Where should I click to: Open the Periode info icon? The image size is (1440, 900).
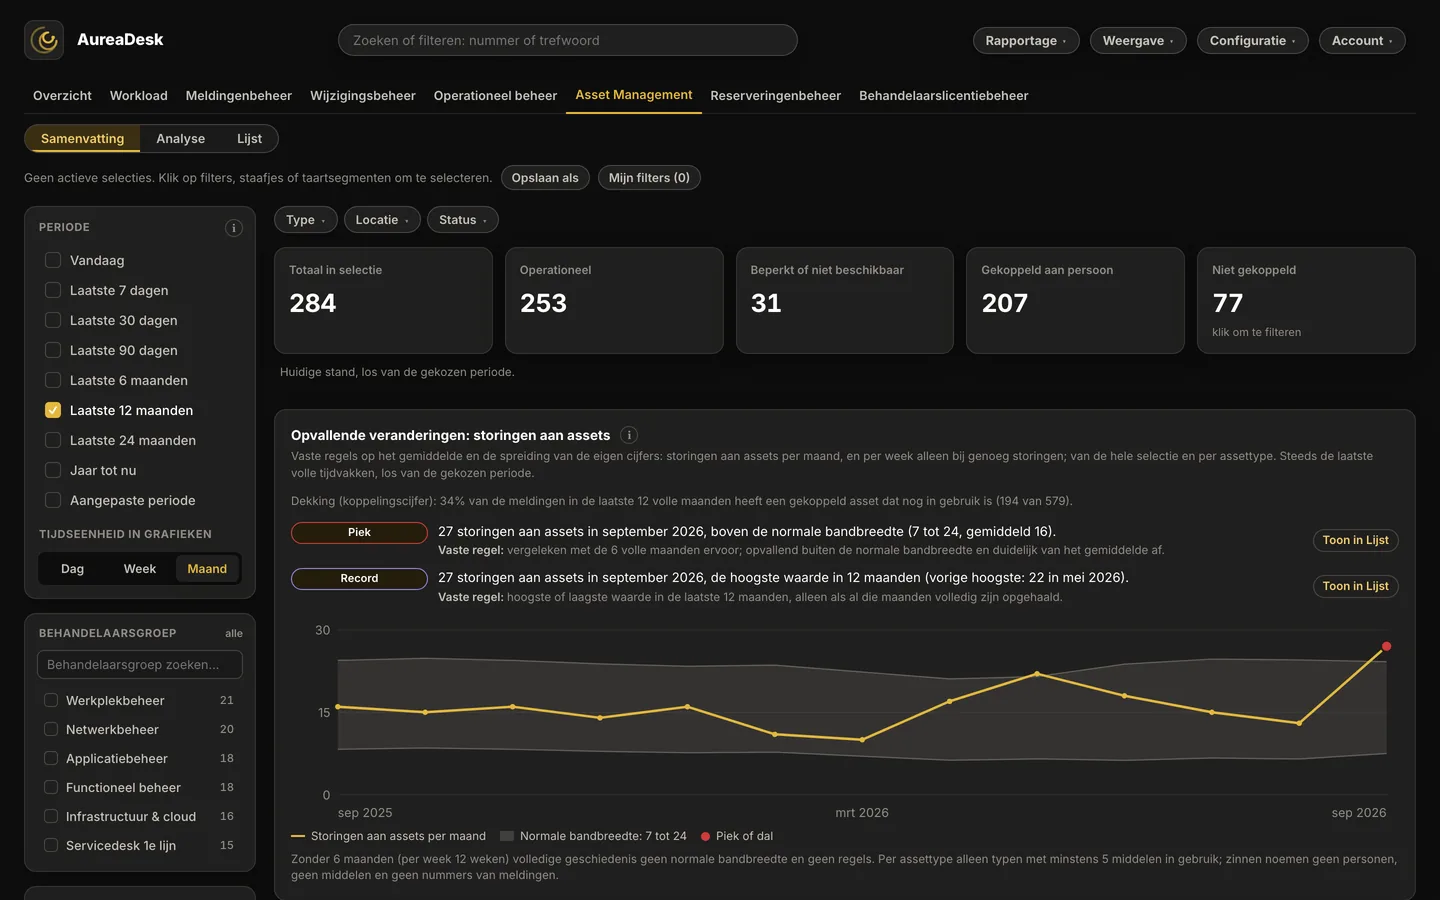coord(234,228)
